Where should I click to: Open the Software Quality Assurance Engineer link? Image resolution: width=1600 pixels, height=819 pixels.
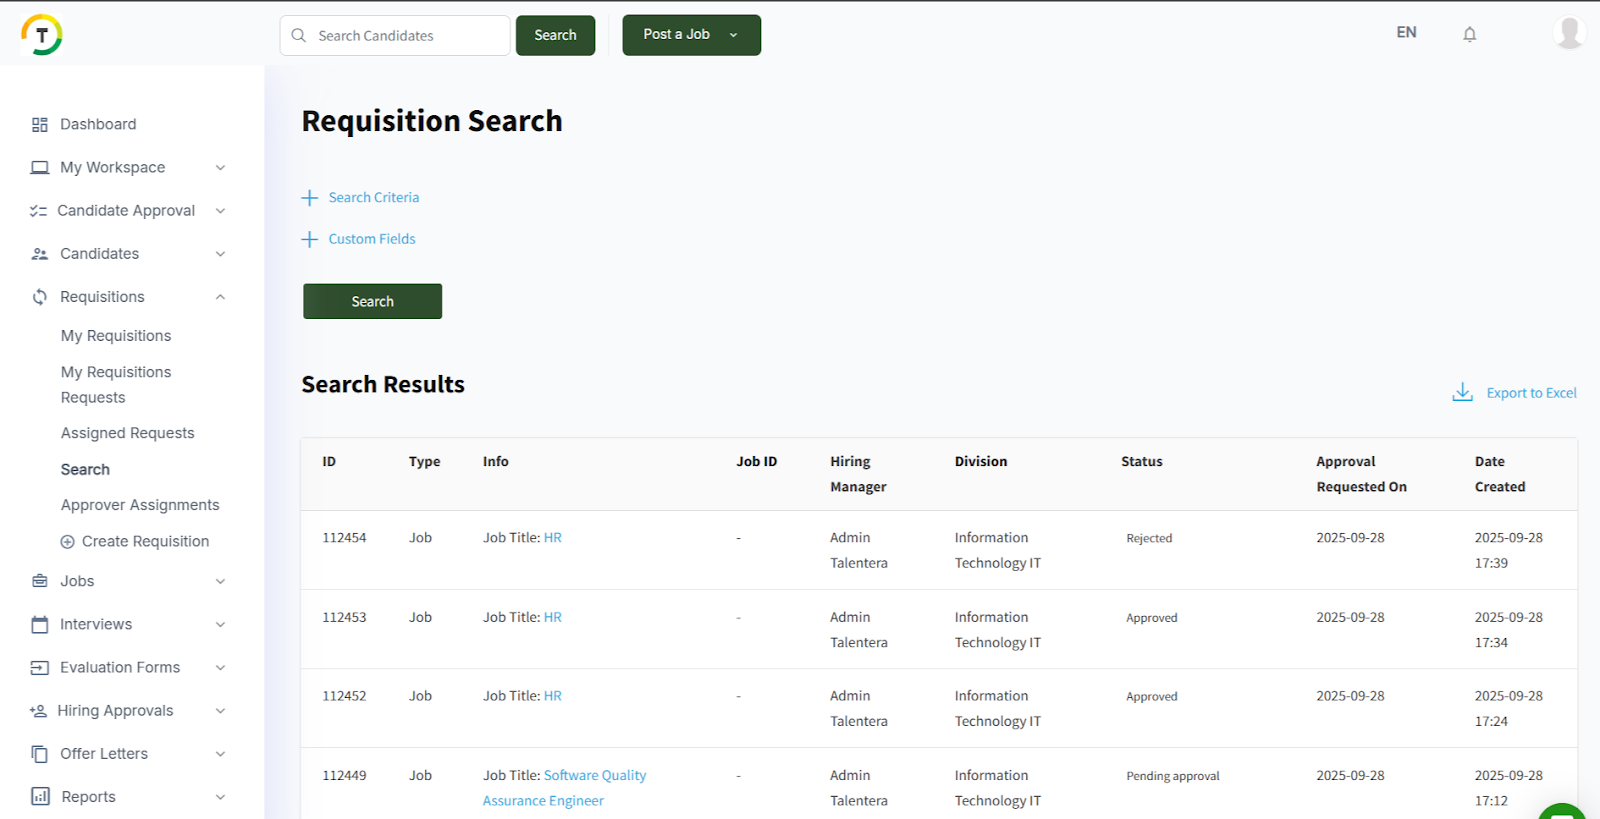594,776
